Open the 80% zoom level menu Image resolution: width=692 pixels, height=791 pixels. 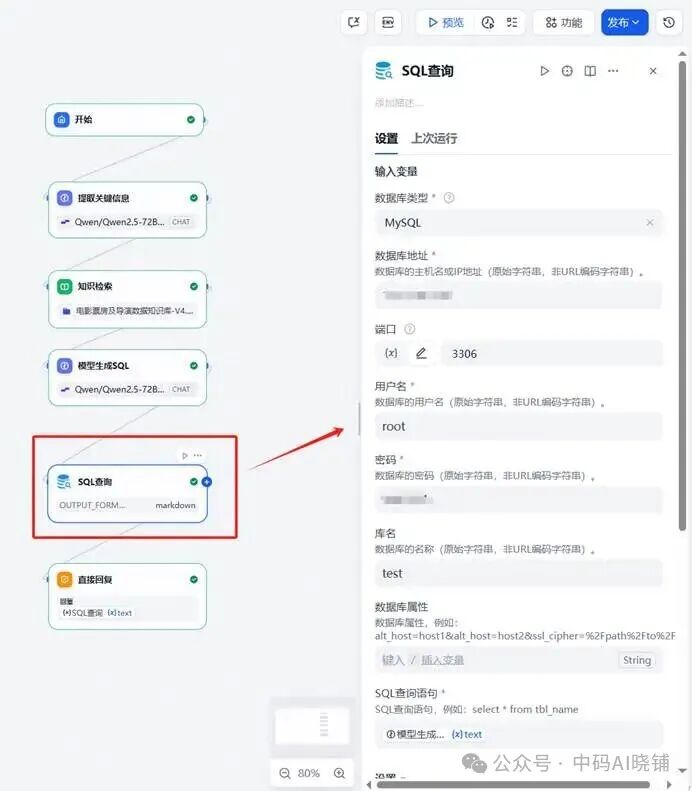point(309,773)
